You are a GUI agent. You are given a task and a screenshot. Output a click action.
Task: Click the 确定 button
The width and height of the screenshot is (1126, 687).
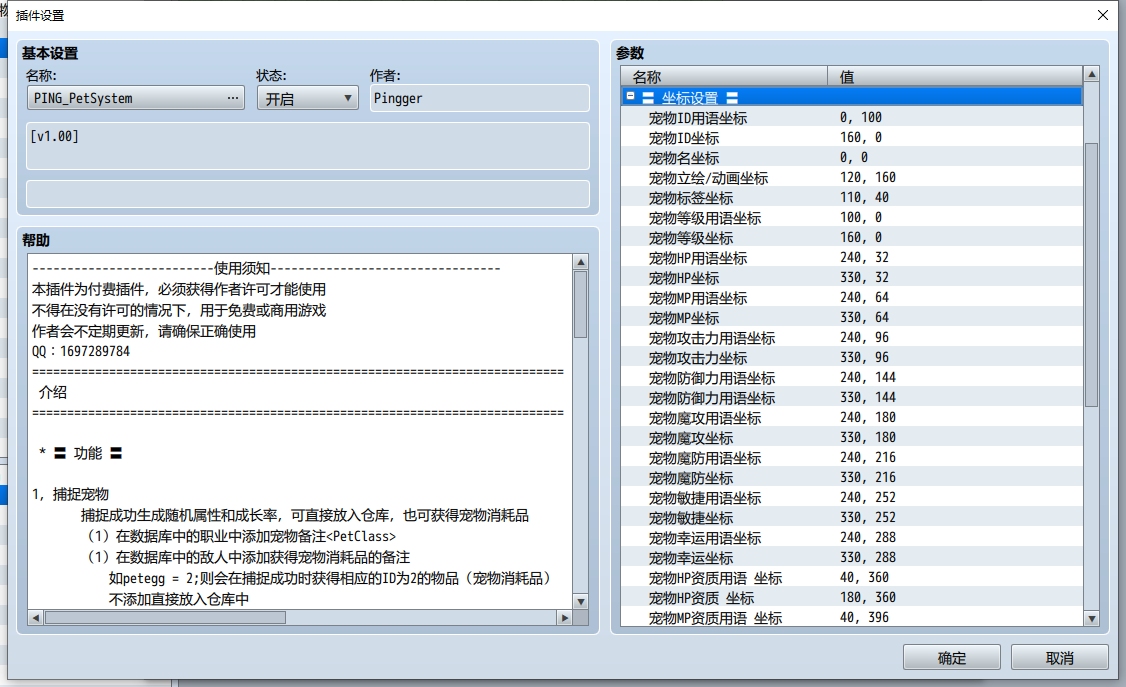[x=951, y=658]
